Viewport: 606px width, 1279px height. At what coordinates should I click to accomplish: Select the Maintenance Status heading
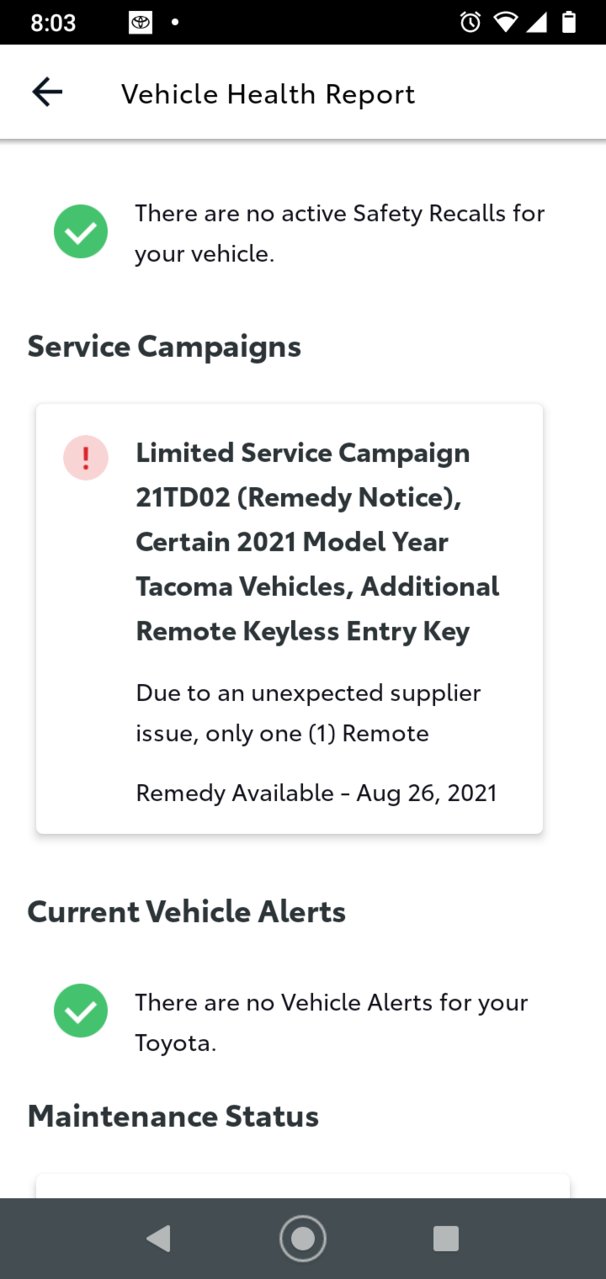click(173, 1116)
